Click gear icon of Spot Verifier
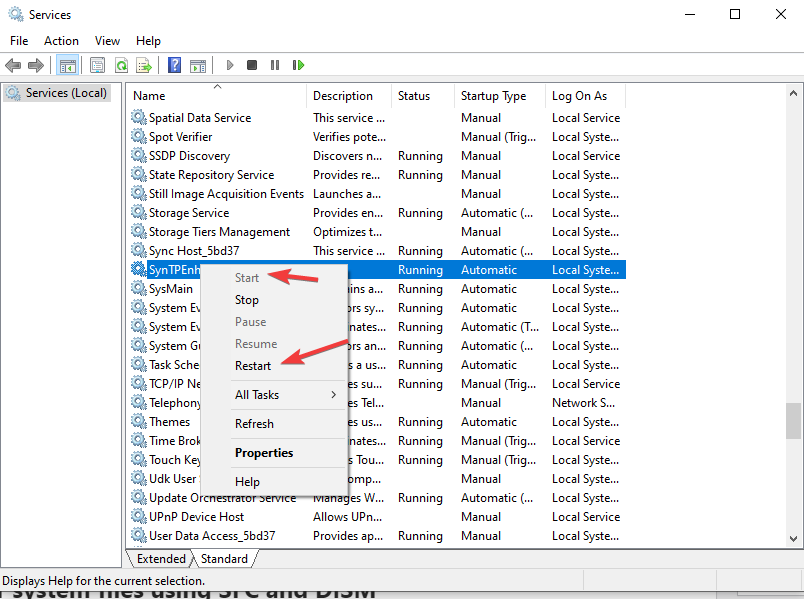The image size is (804, 599). [x=138, y=136]
